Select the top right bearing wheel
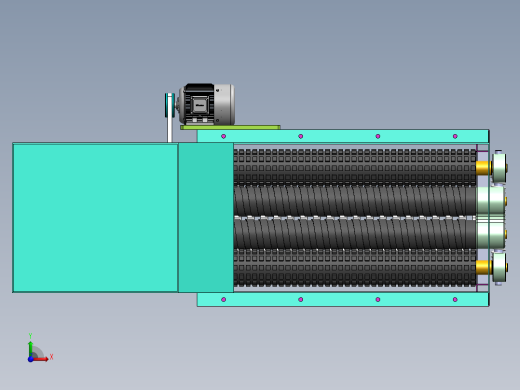The width and height of the screenshot is (520, 390). click(500, 168)
